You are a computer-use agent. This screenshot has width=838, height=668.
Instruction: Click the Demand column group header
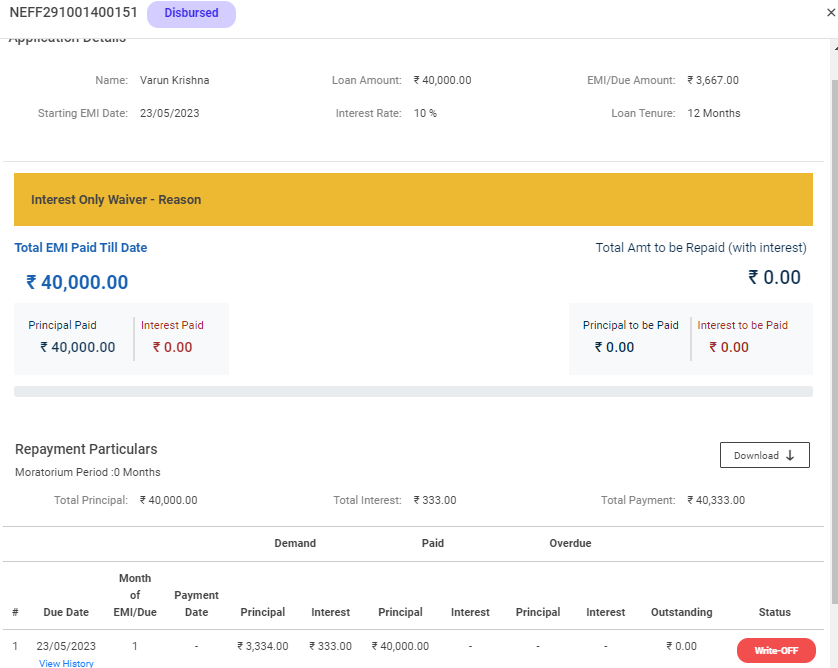(x=295, y=543)
